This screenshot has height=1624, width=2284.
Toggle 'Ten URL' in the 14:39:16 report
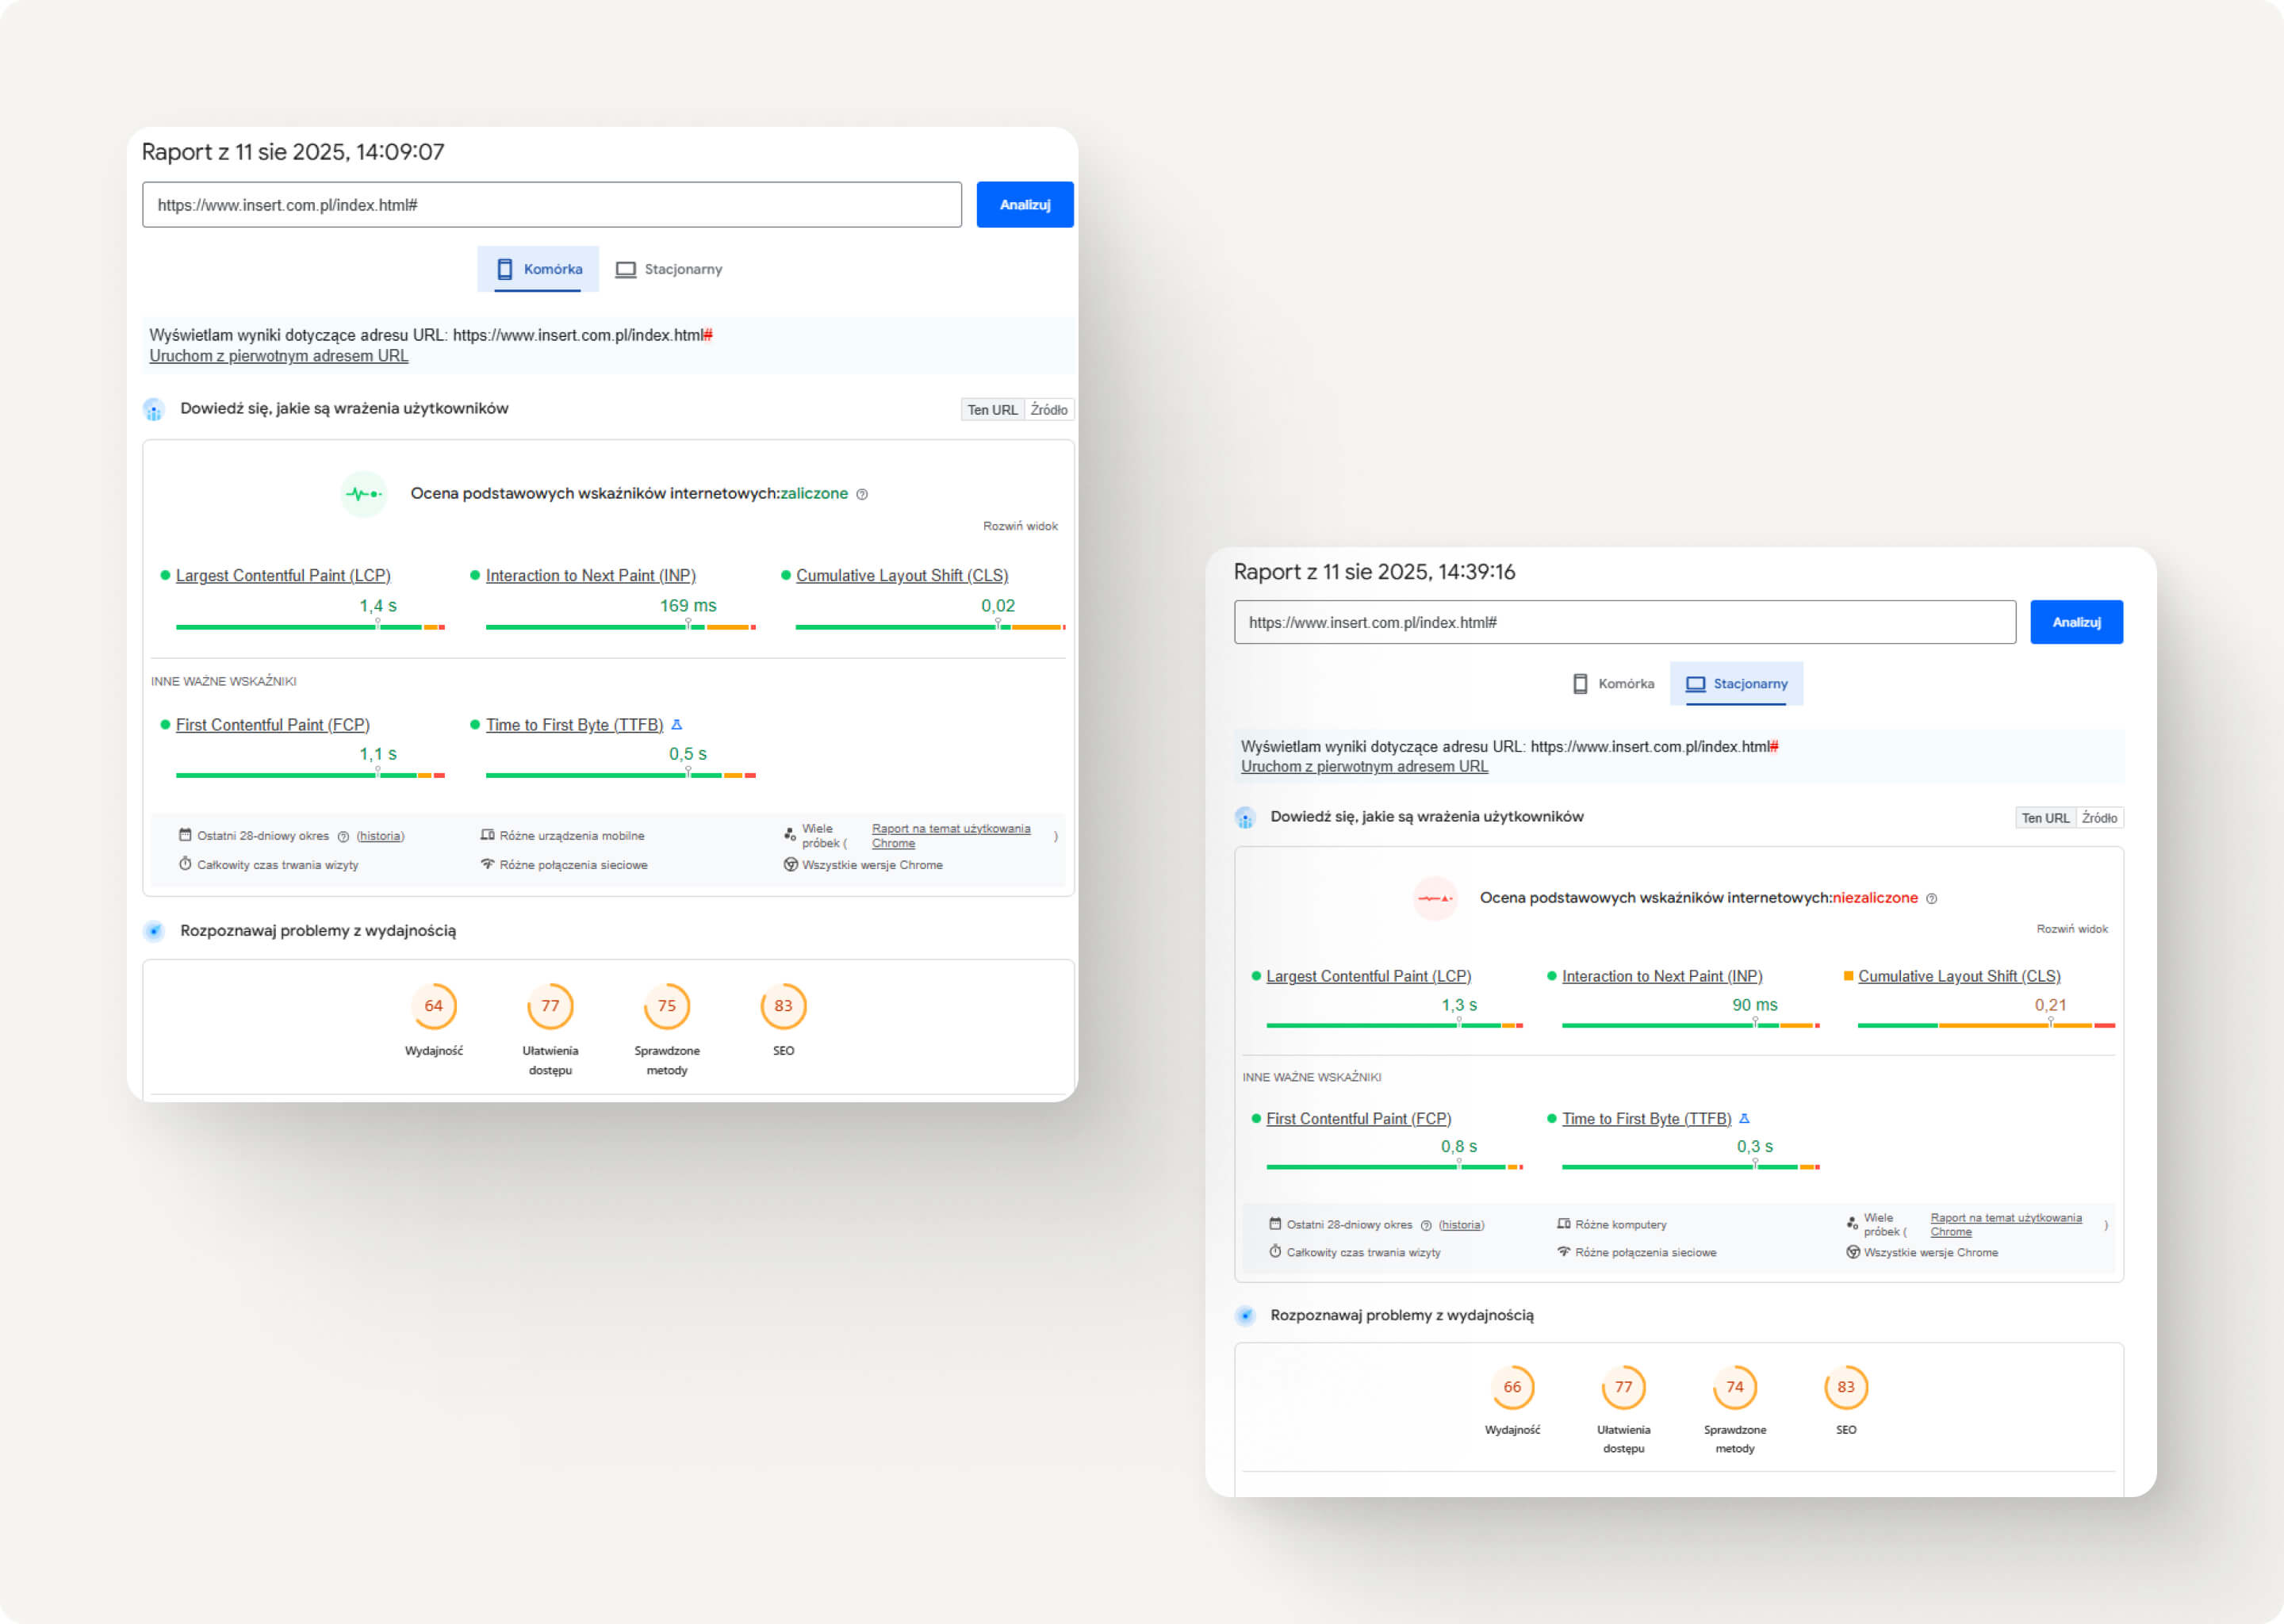(2045, 818)
